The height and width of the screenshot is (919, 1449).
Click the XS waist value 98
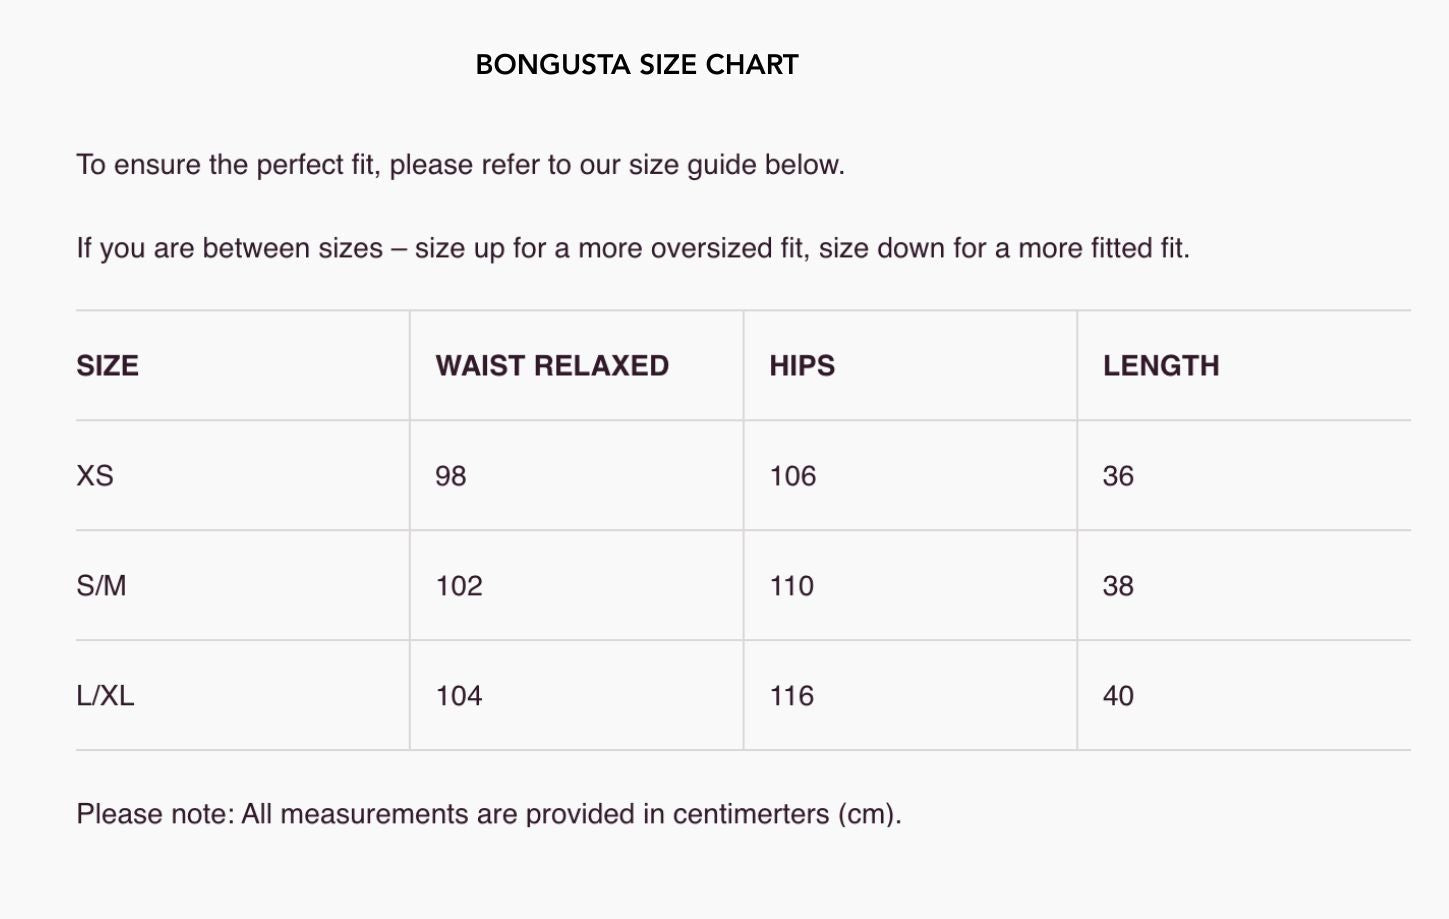point(451,476)
